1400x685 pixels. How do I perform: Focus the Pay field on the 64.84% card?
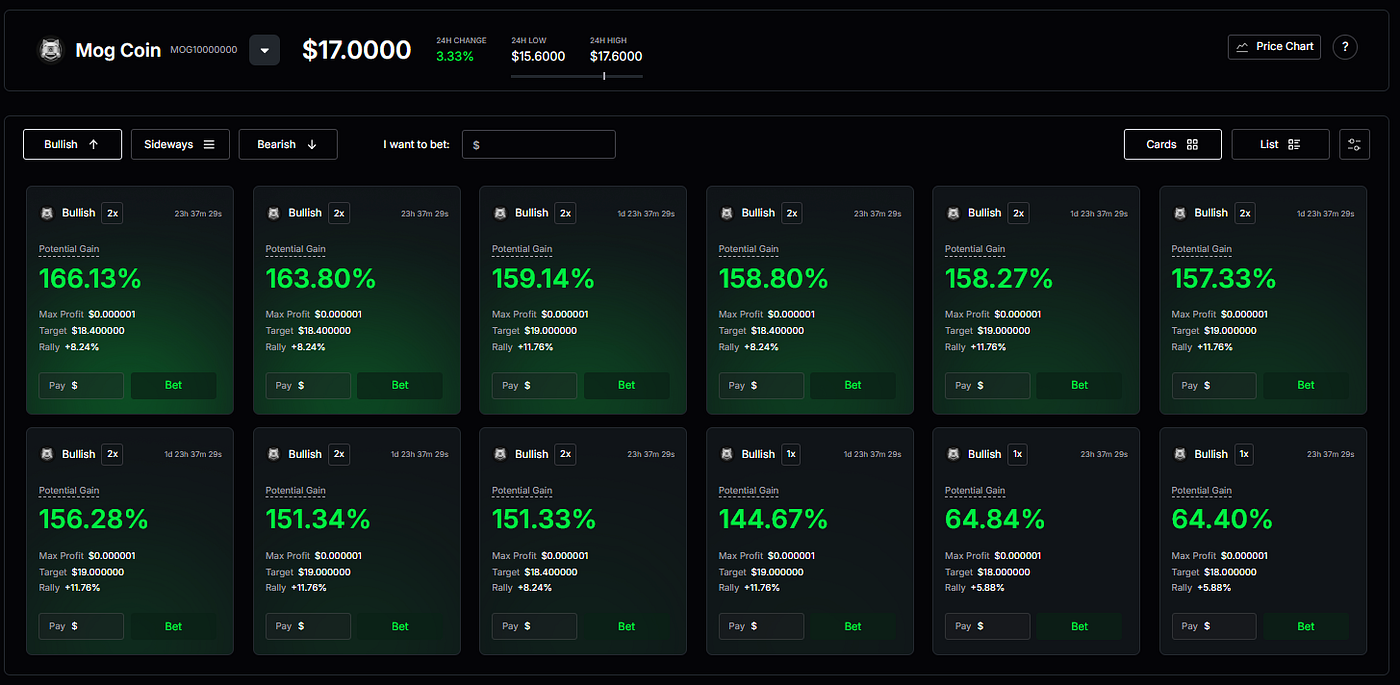pos(987,626)
